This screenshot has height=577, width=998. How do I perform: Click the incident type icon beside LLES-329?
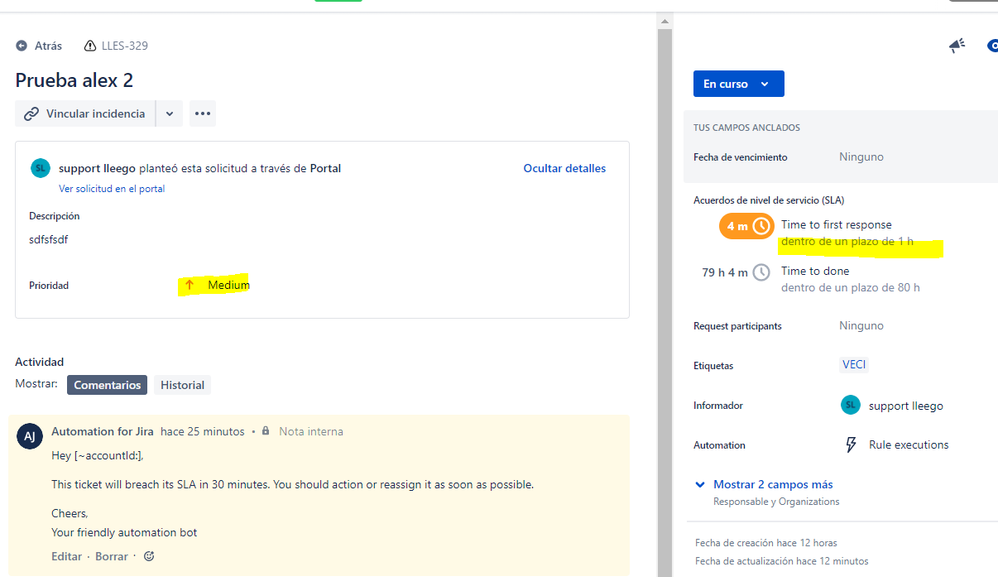point(90,46)
